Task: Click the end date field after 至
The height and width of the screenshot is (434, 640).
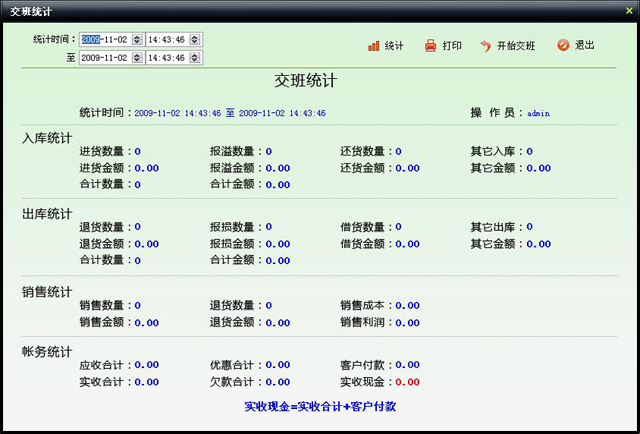Action: point(104,58)
